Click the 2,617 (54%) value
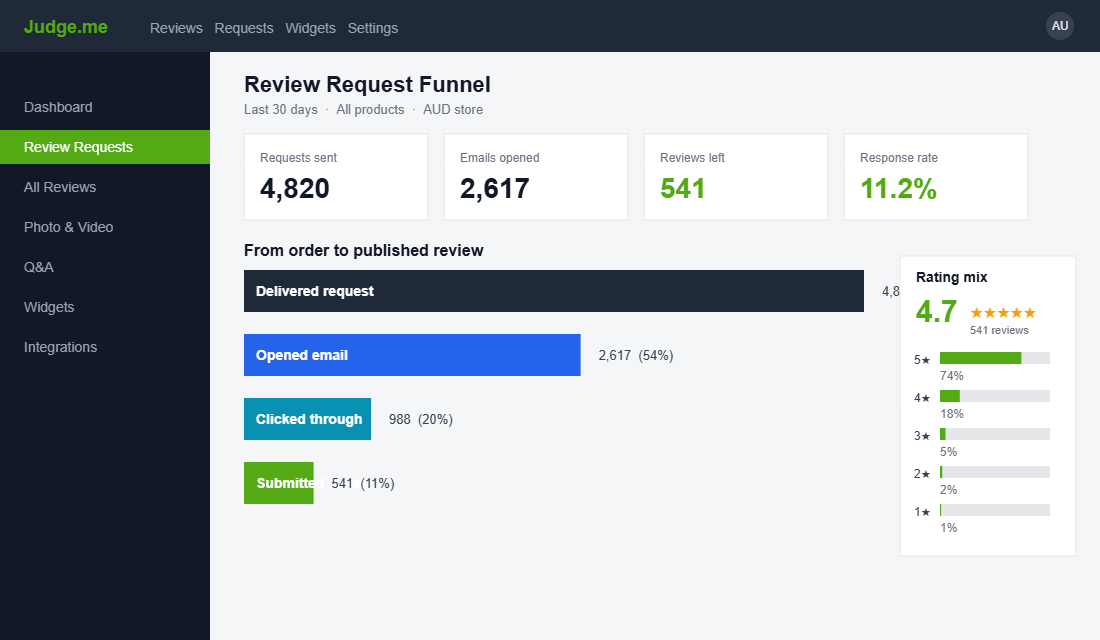 [x=636, y=355]
